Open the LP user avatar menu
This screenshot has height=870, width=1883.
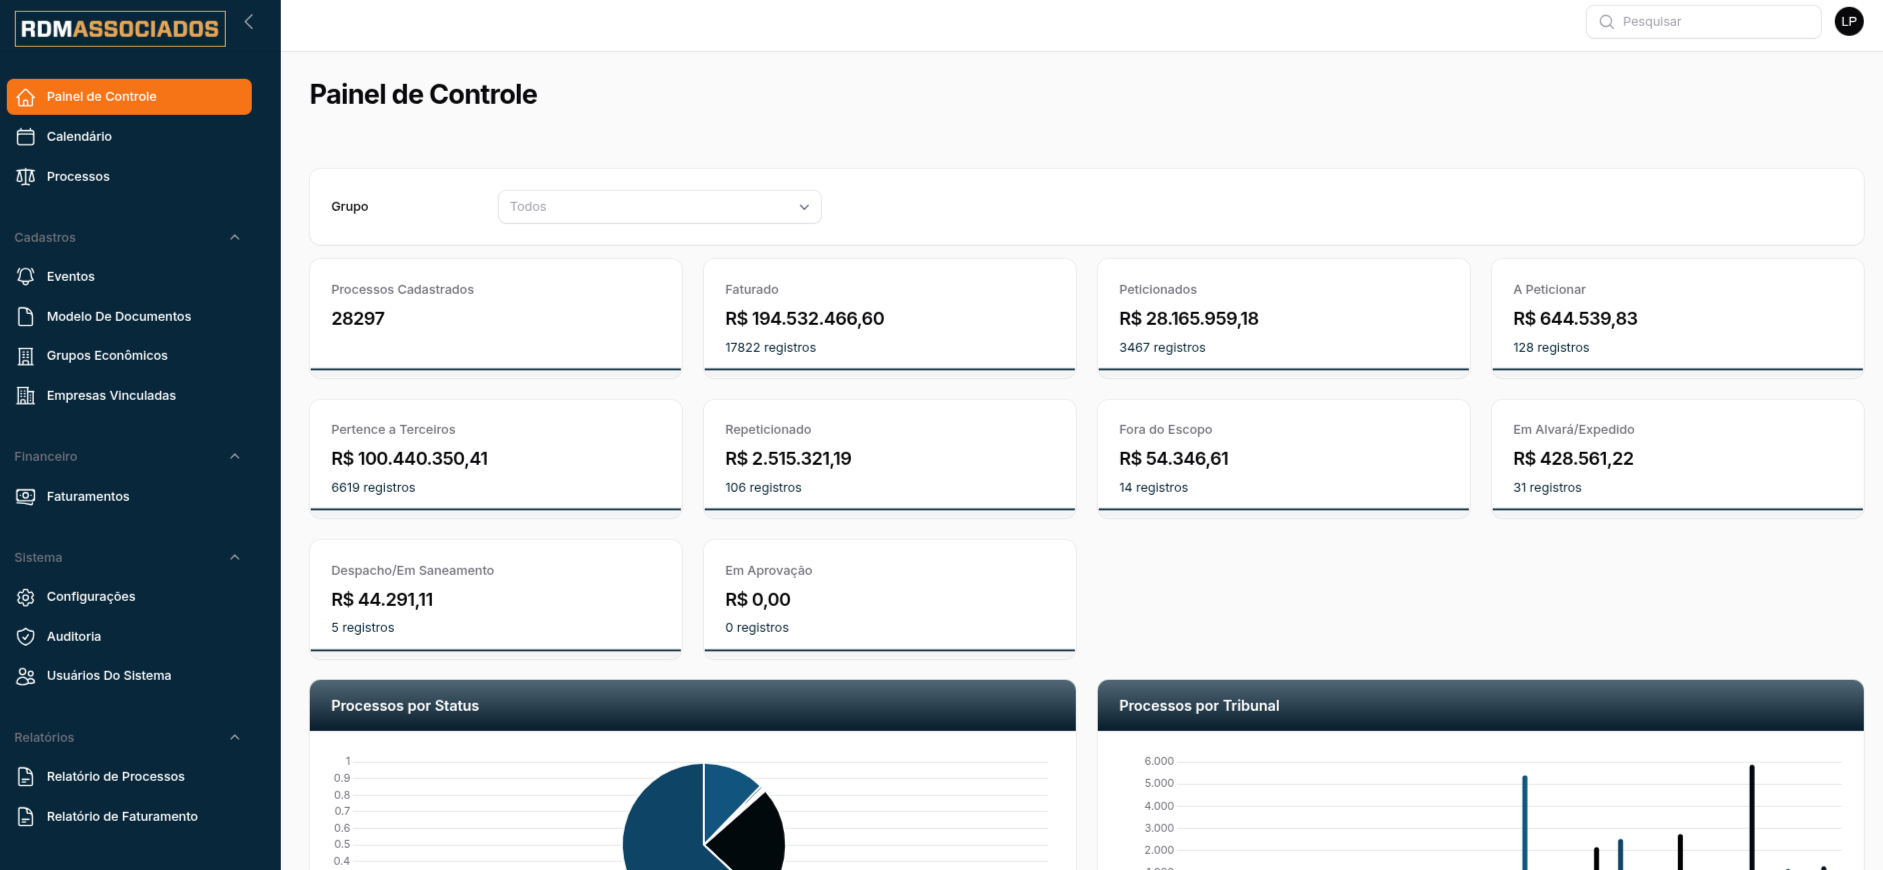1849,22
